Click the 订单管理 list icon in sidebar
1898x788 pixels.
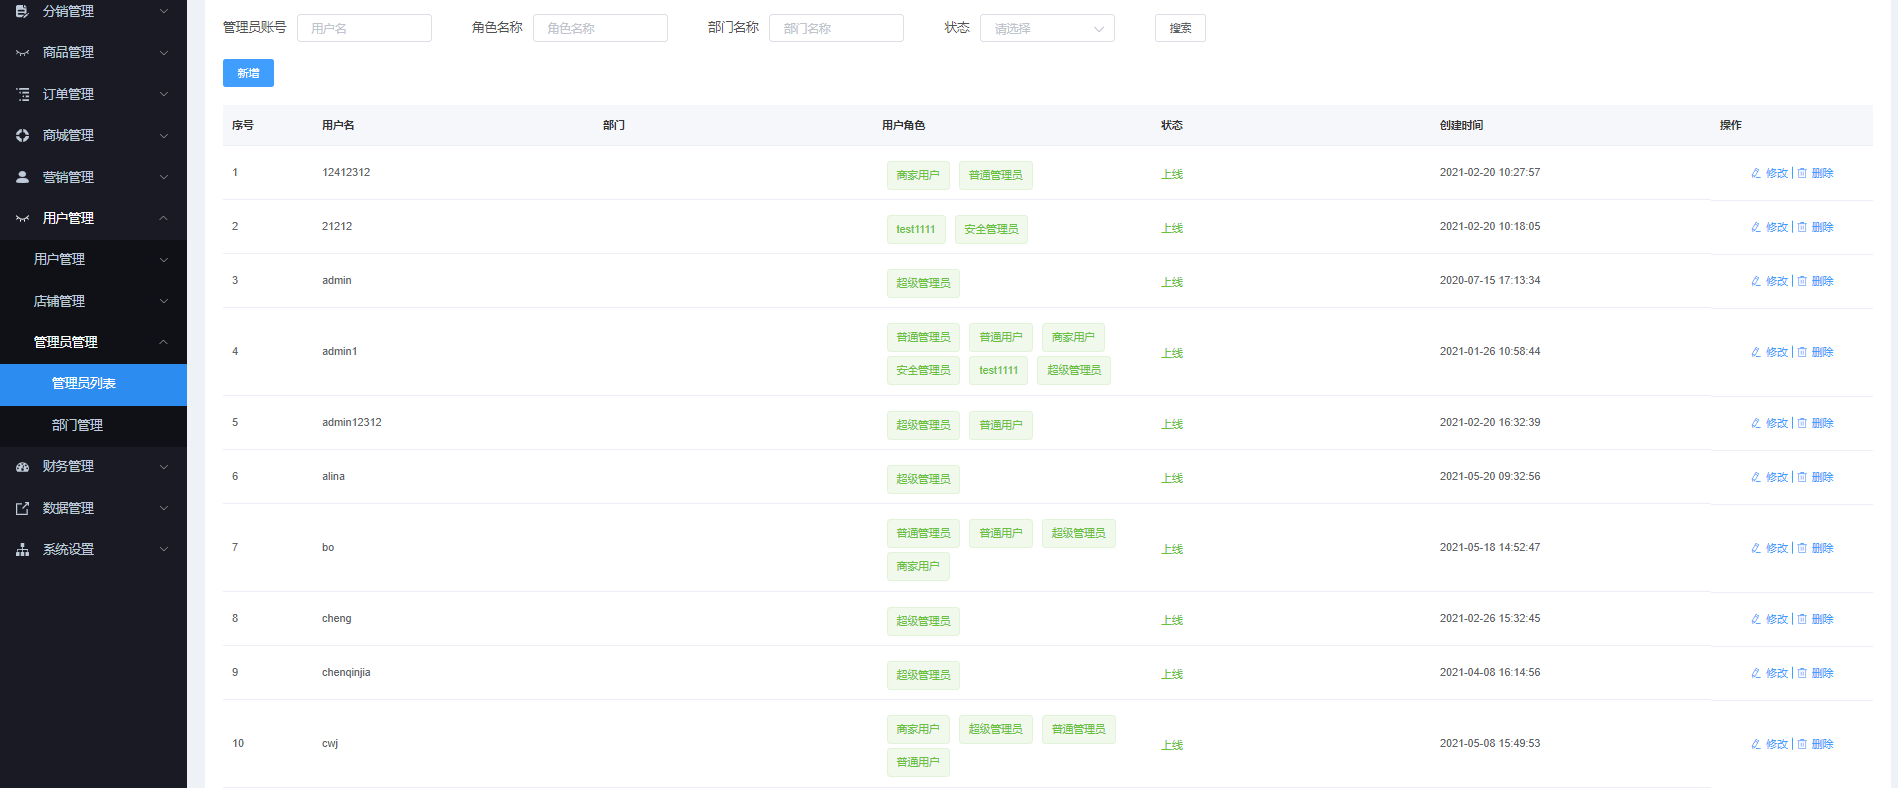(x=22, y=94)
